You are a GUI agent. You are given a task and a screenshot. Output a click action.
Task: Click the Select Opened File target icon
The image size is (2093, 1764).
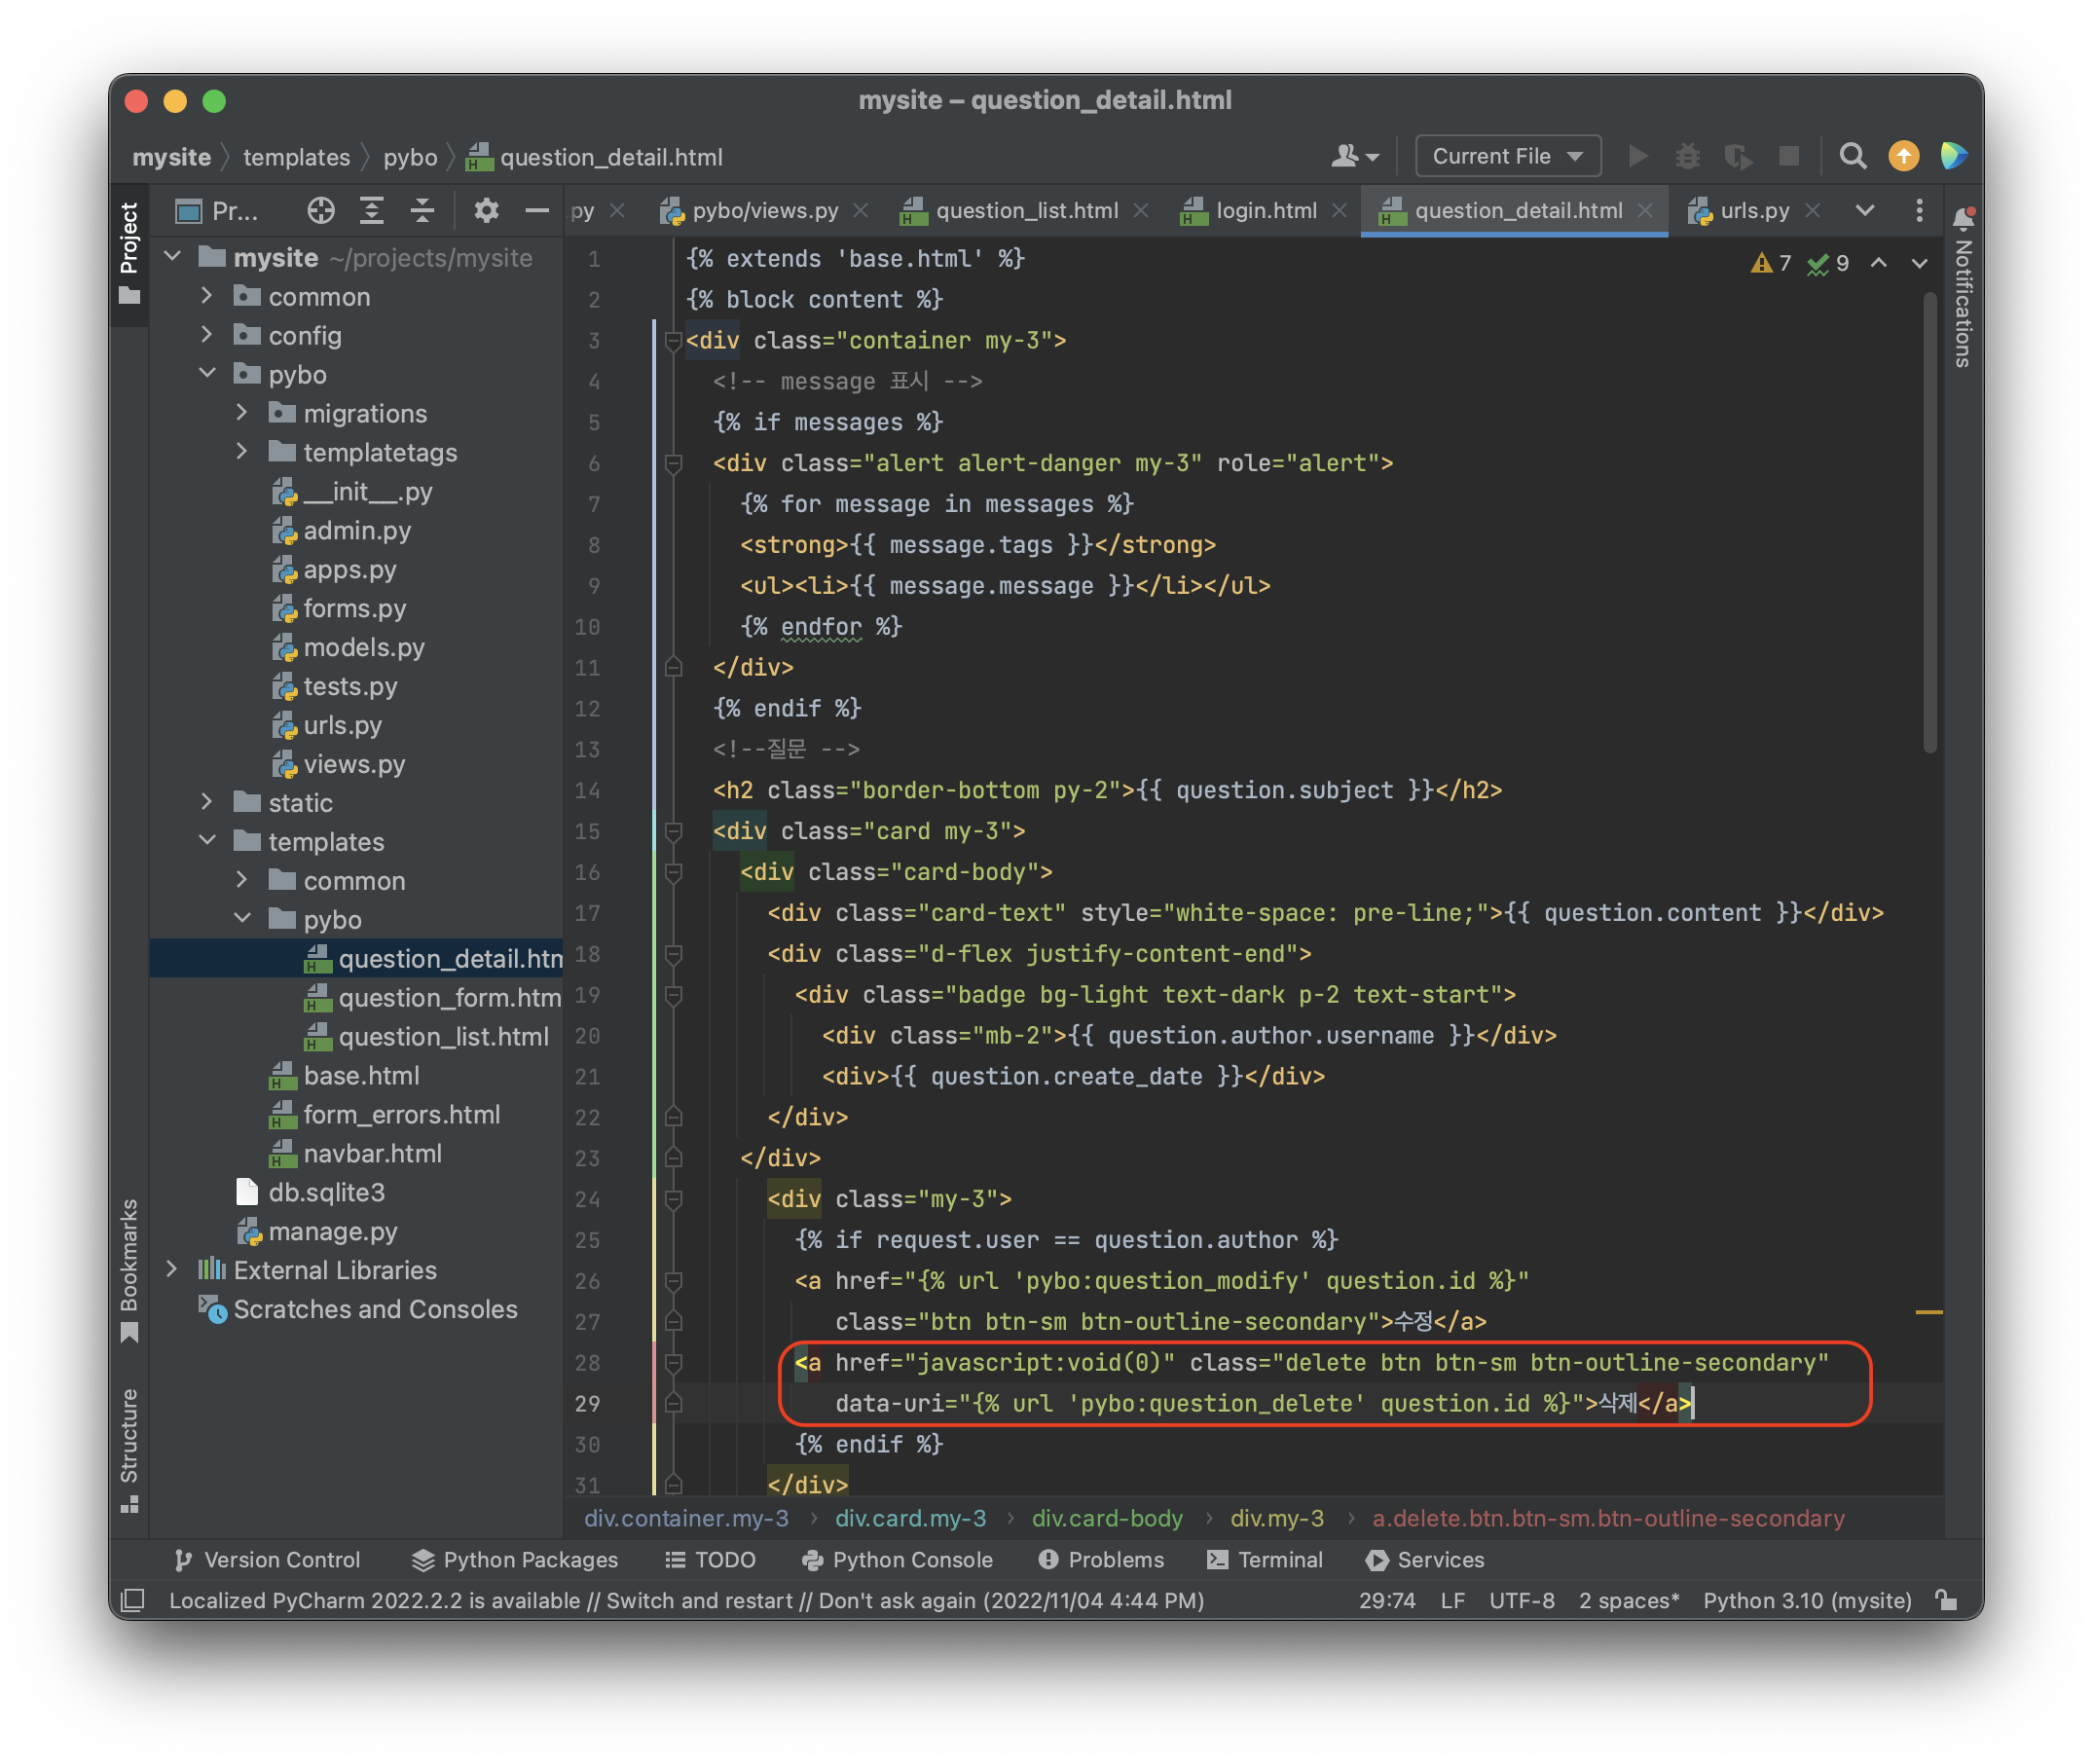tap(321, 211)
